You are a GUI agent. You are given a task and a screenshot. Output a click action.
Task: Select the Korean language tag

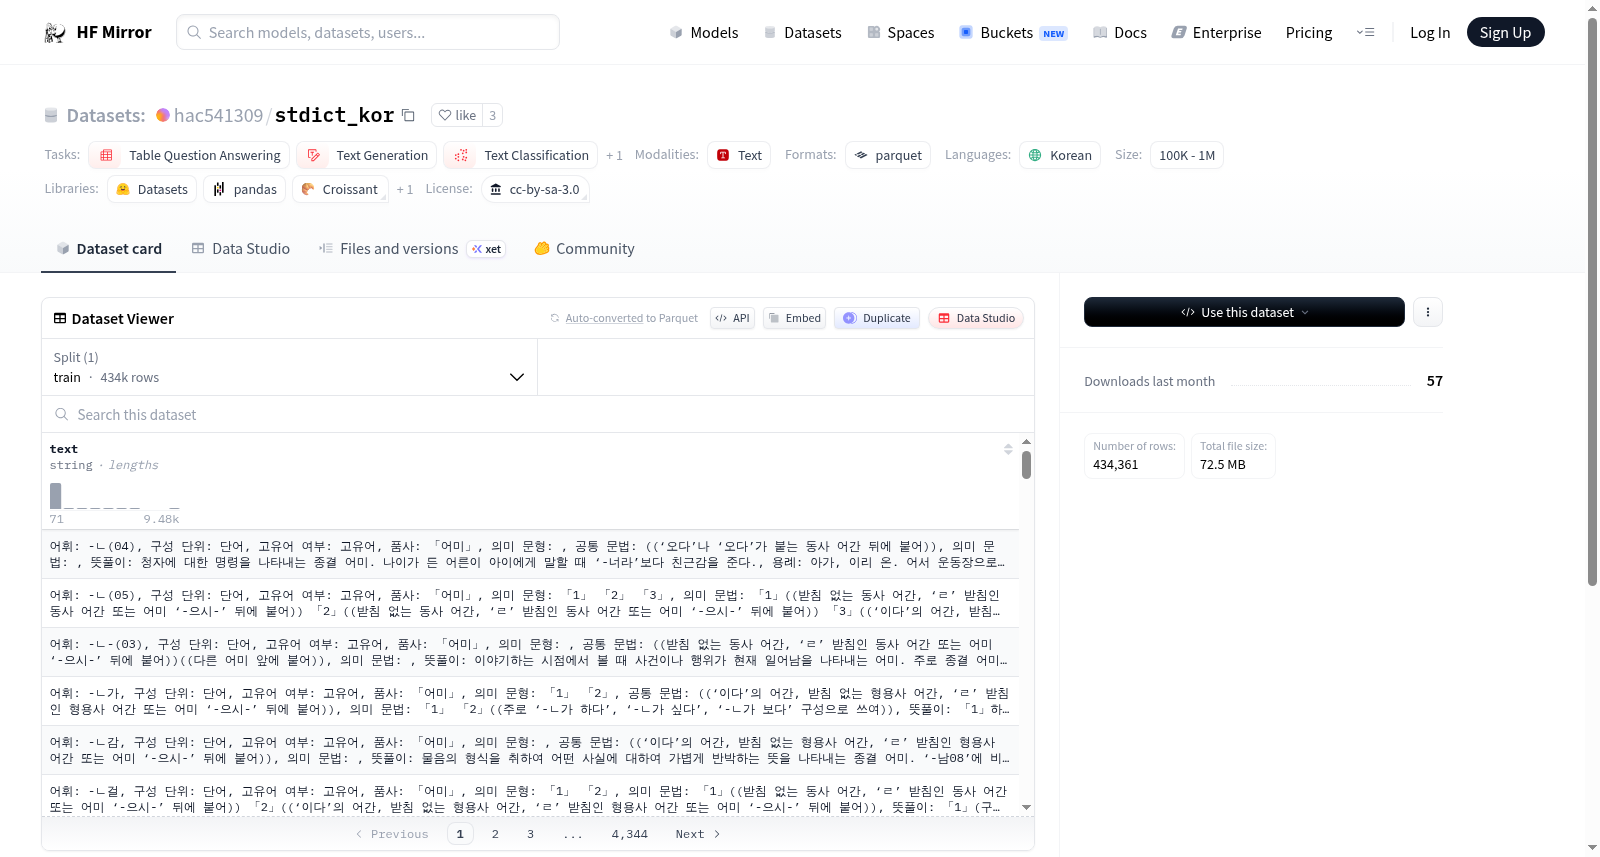point(1060,155)
